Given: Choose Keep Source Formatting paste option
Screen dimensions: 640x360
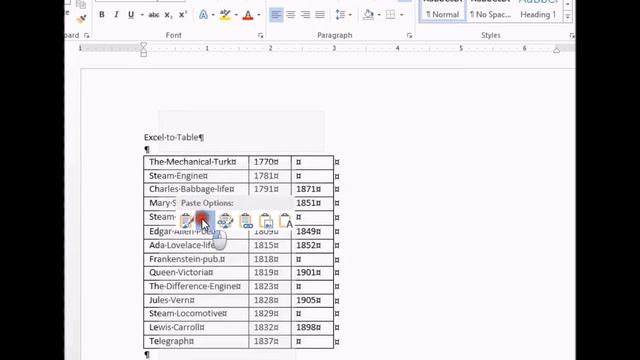Looking at the screenshot, I should click(x=186, y=220).
